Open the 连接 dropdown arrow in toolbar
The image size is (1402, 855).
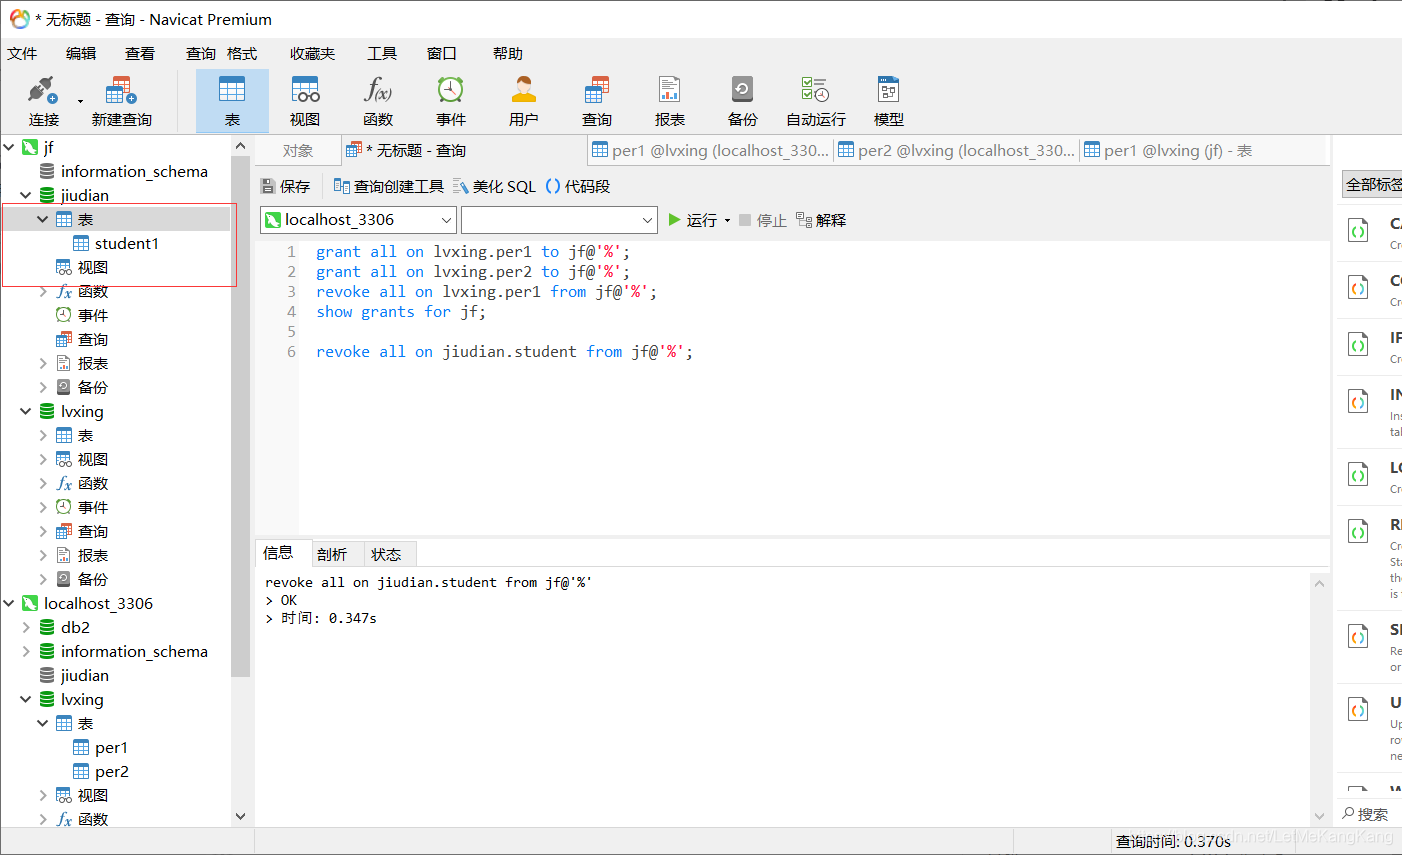81,101
